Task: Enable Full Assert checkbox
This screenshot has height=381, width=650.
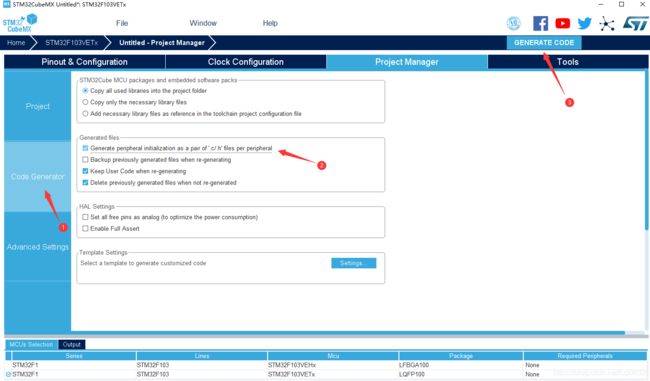Action: [x=85, y=228]
